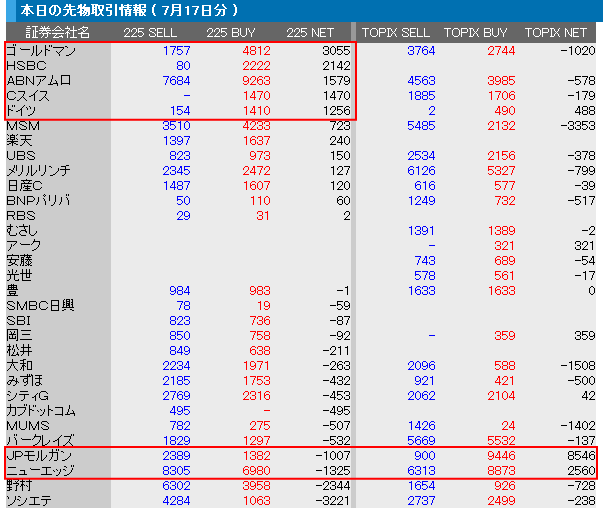Select the RBS row name
The image size is (603, 510).
point(21,215)
